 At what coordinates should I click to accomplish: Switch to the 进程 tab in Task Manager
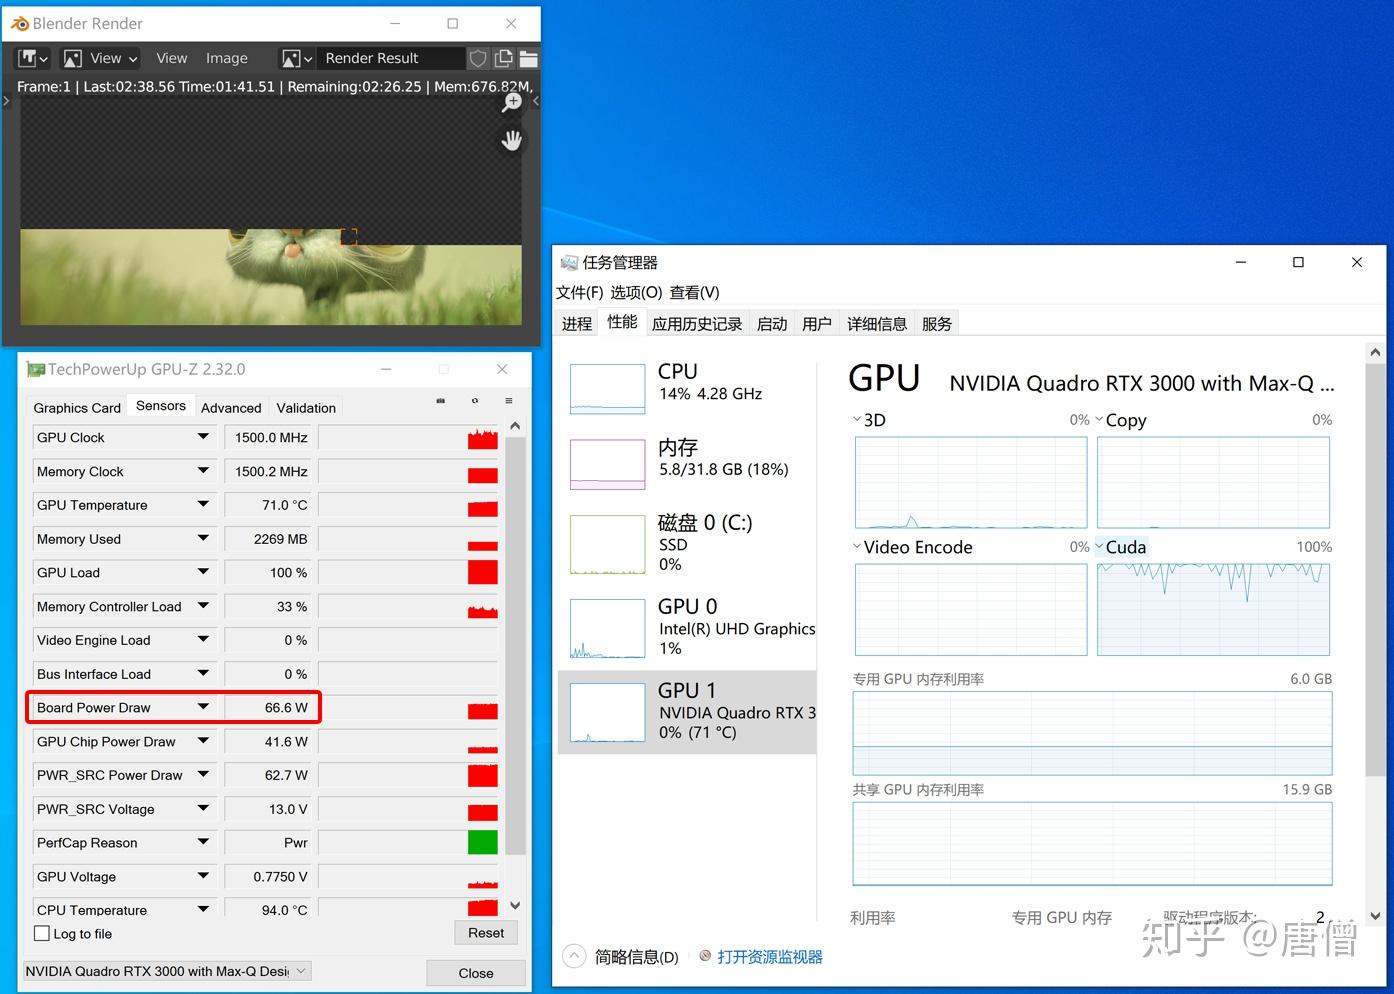pyautogui.click(x=575, y=322)
